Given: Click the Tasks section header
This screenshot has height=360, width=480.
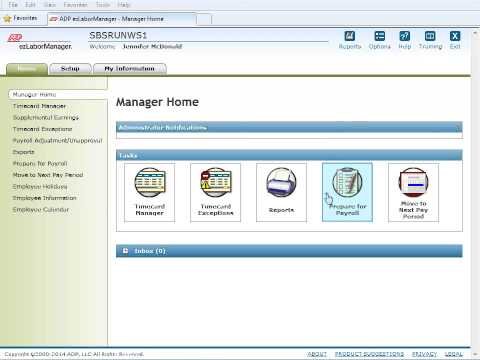Looking at the screenshot, I should tap(289, 155).
